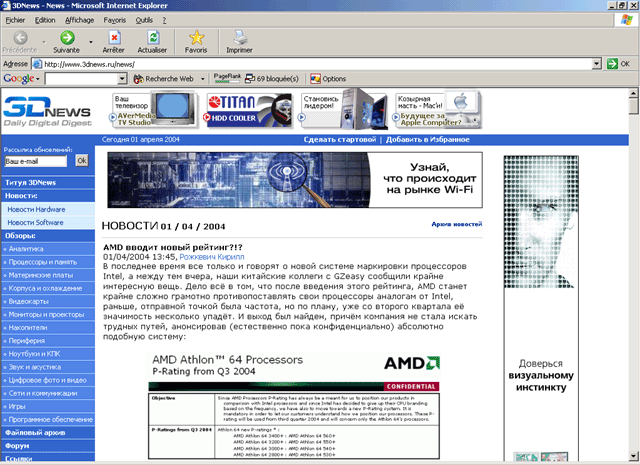Click the Ok subscribe button
Screen dimensions: 640x465
tap(82, 160)
